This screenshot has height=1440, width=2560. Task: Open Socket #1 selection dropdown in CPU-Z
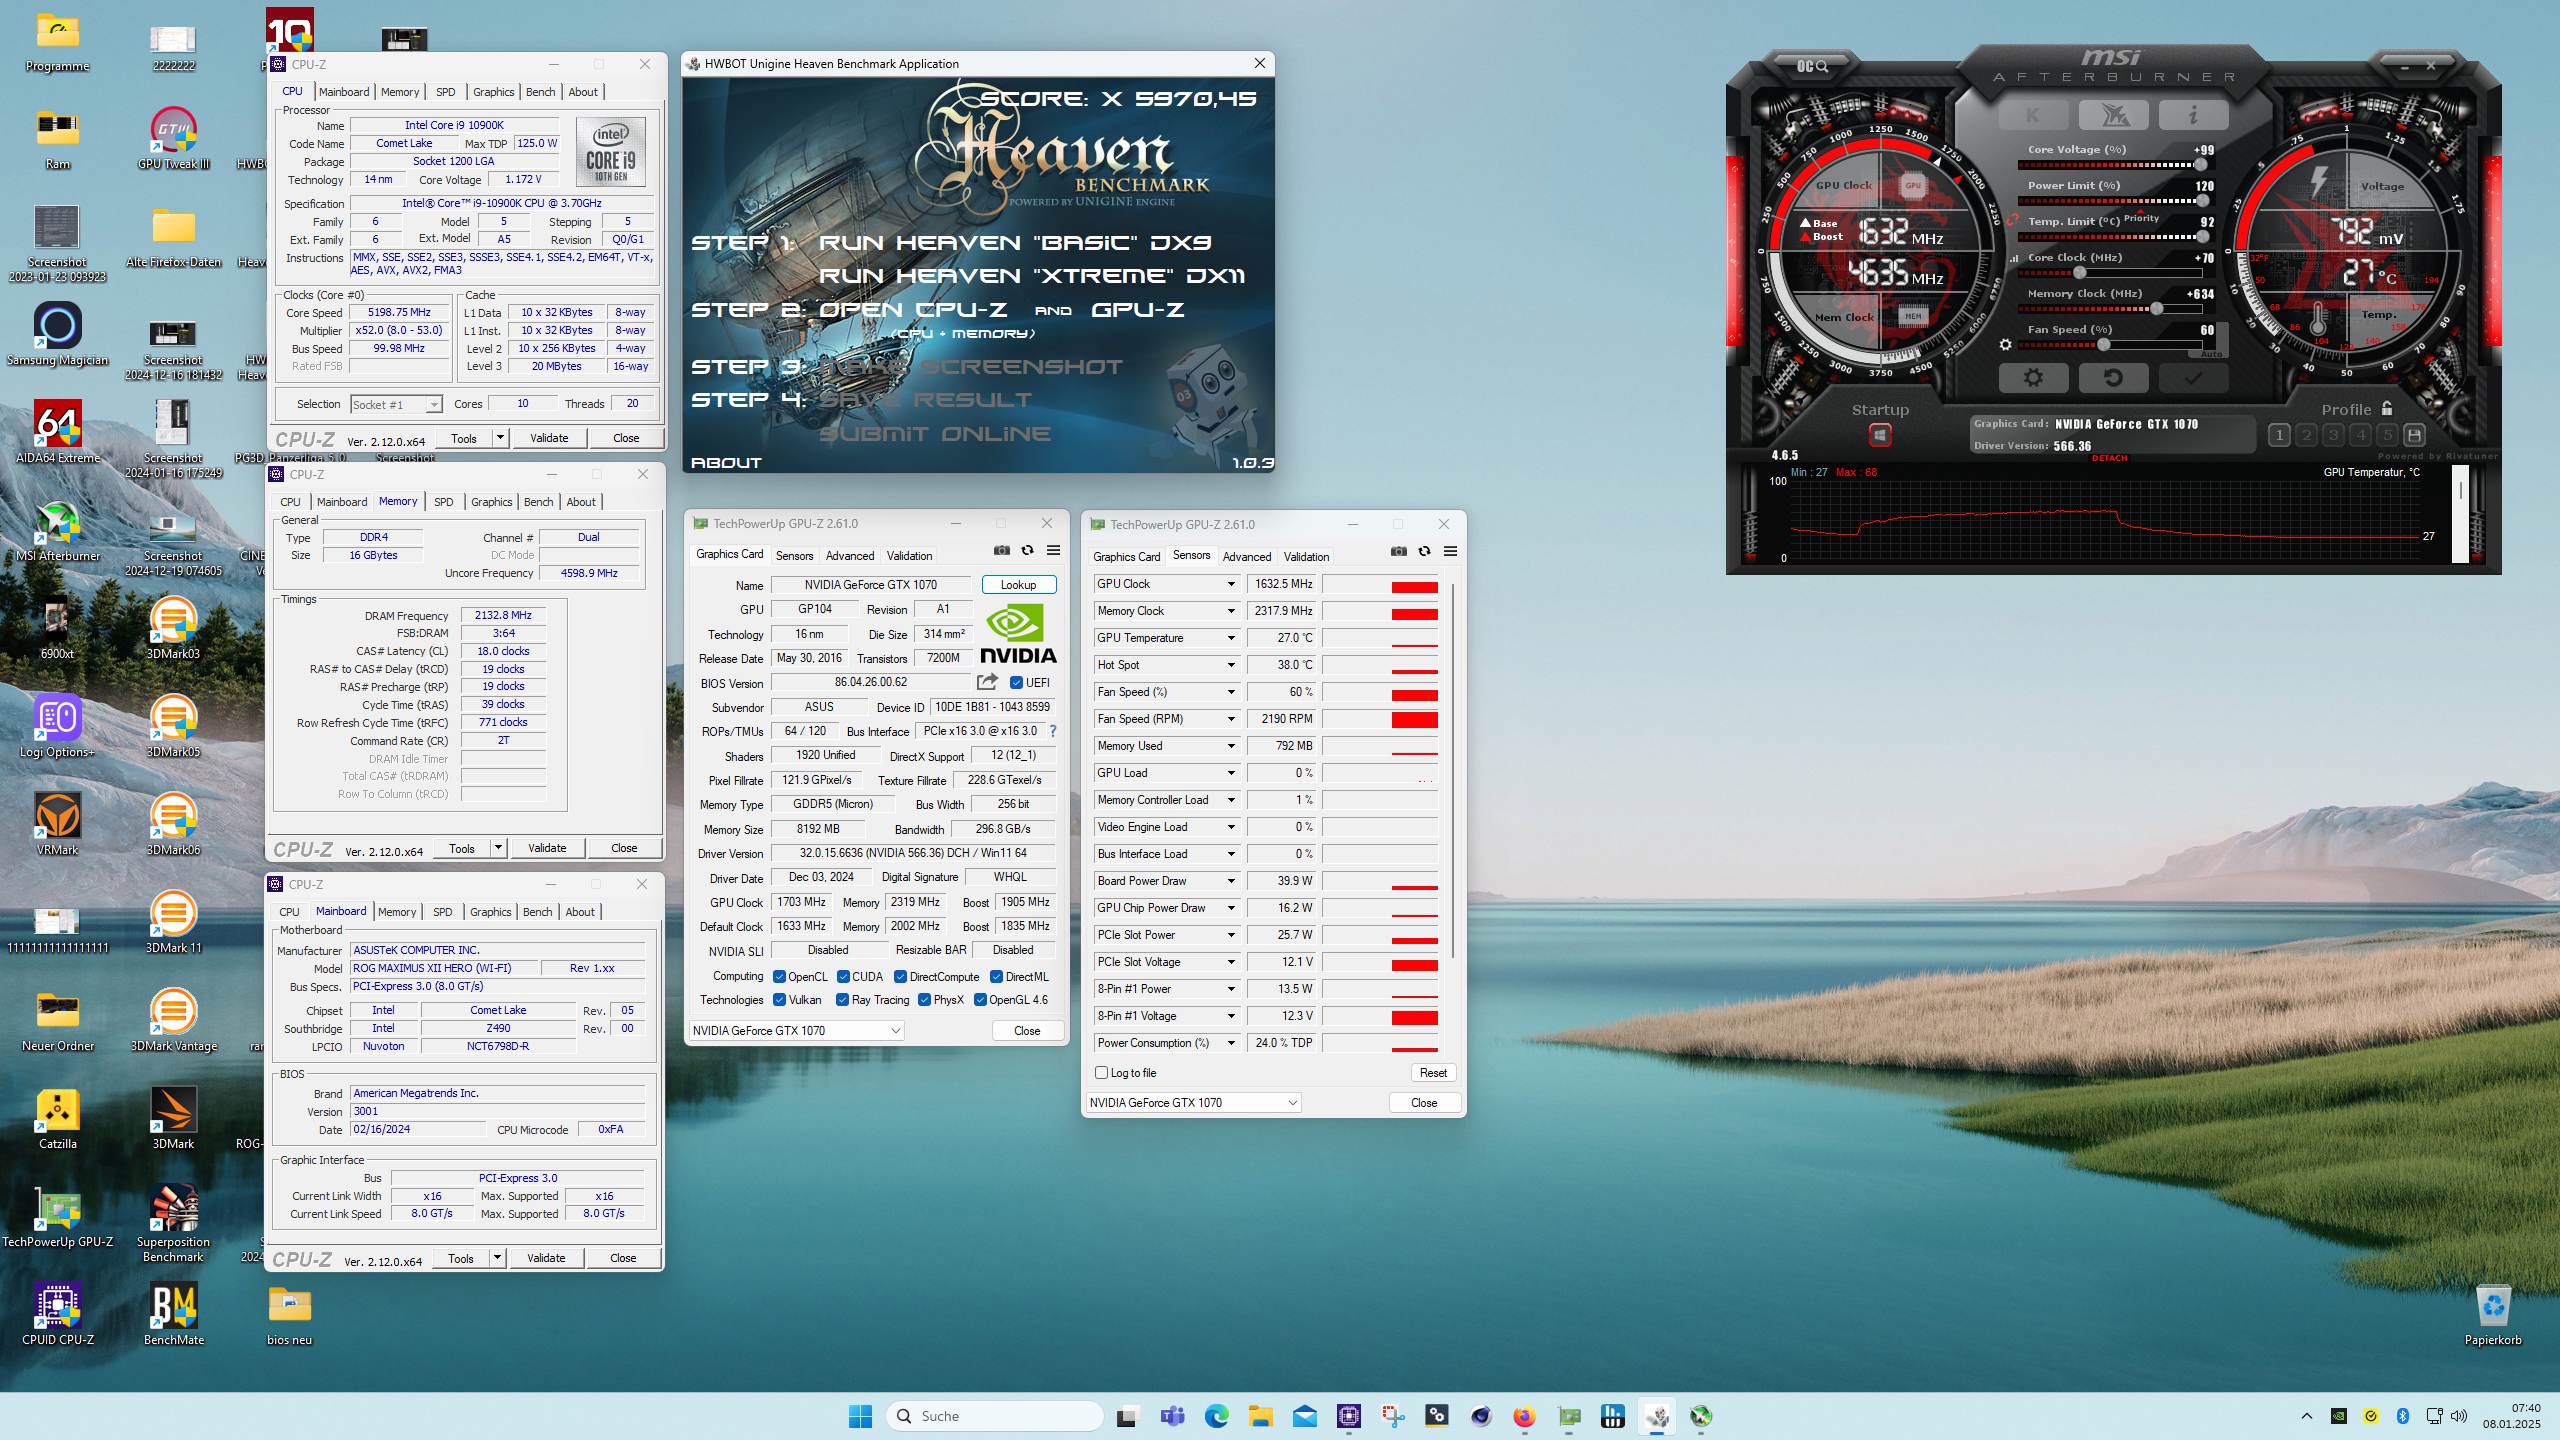(x=396, y=405)
